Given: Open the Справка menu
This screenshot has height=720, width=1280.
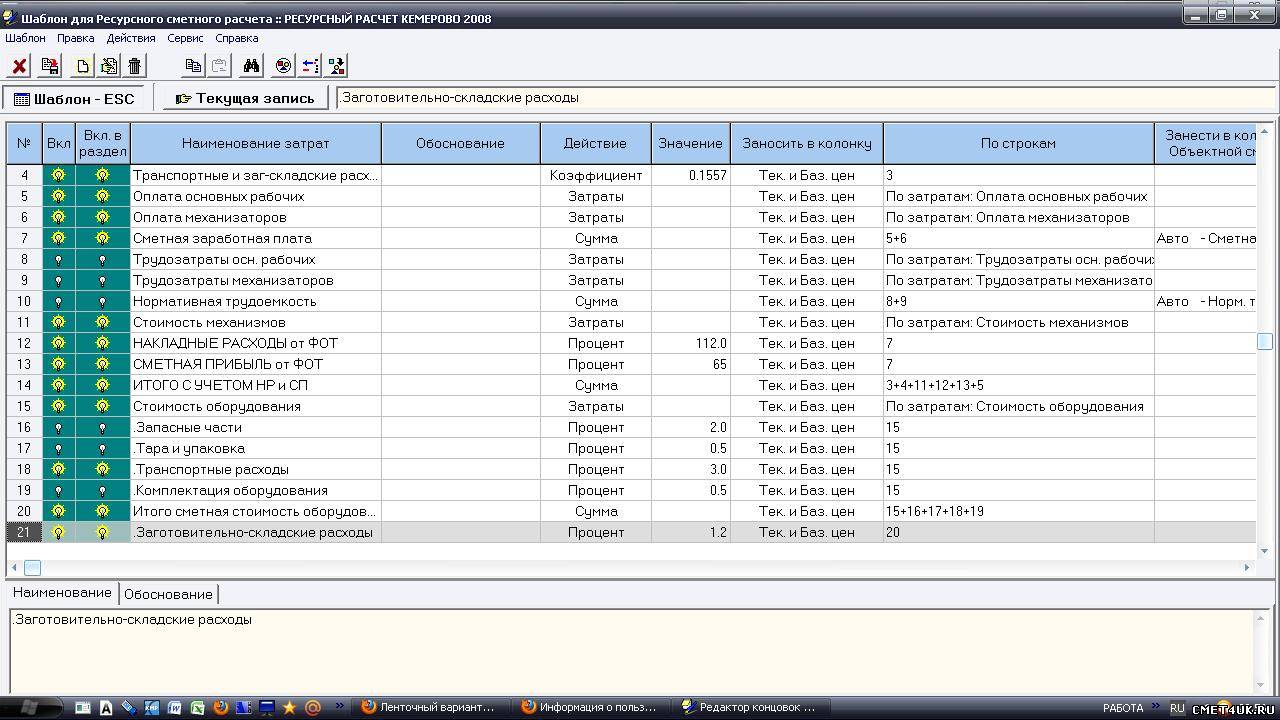Looking at the screenshot, I should 237,38.
